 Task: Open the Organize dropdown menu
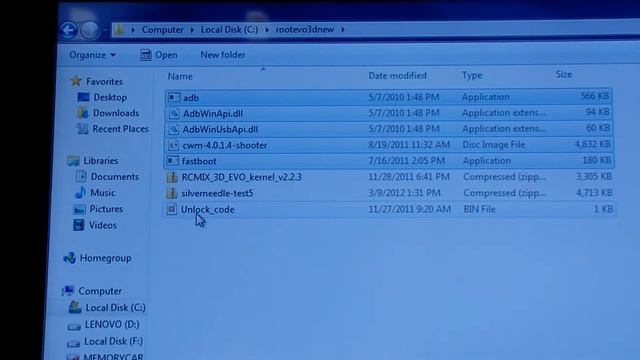pos(92,55)
